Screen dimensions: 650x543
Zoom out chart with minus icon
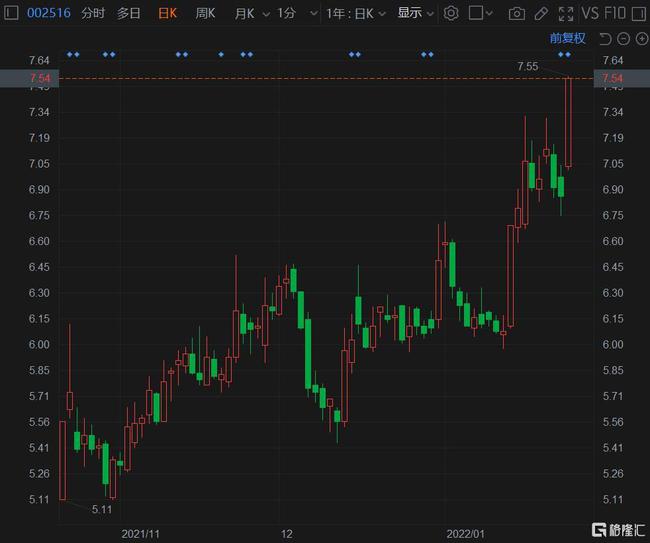622,39
